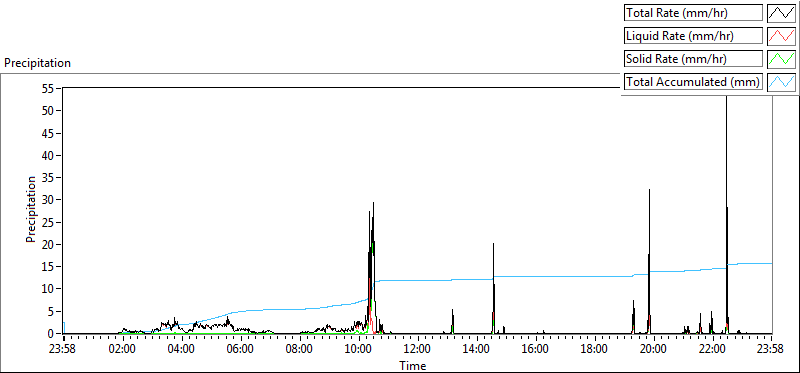Click the 06:00 time axis label
The width and height of the screenshot is (800, 373).
(x=240, y=350)
